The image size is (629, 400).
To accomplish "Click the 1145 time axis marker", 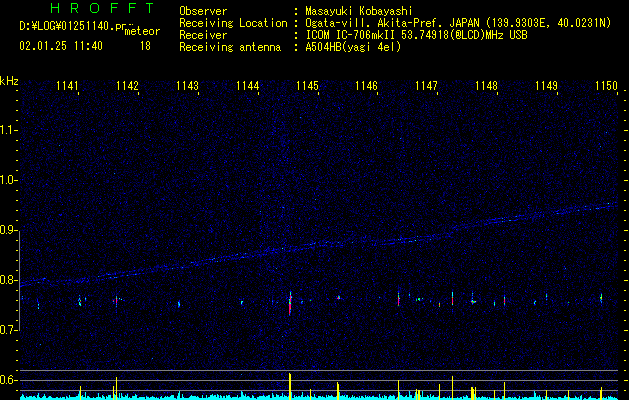I will pyautogui.click(x=307, y=86).
